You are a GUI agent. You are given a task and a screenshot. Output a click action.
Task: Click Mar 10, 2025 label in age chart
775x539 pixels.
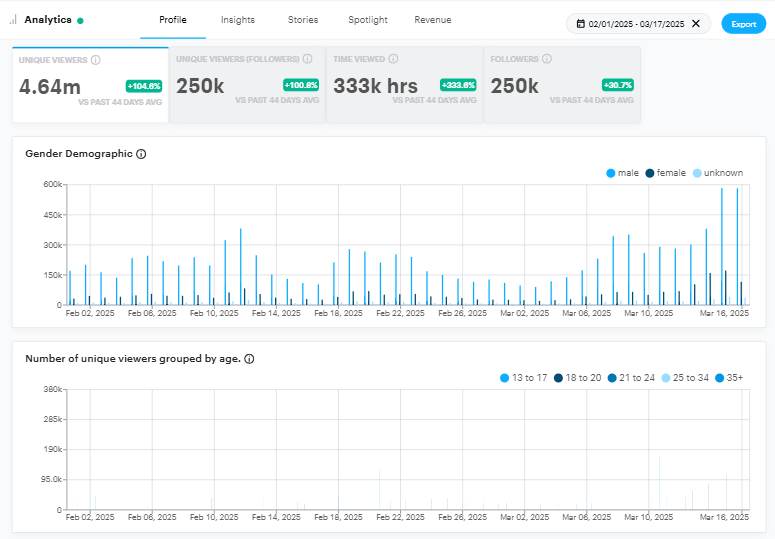point(648,517)
